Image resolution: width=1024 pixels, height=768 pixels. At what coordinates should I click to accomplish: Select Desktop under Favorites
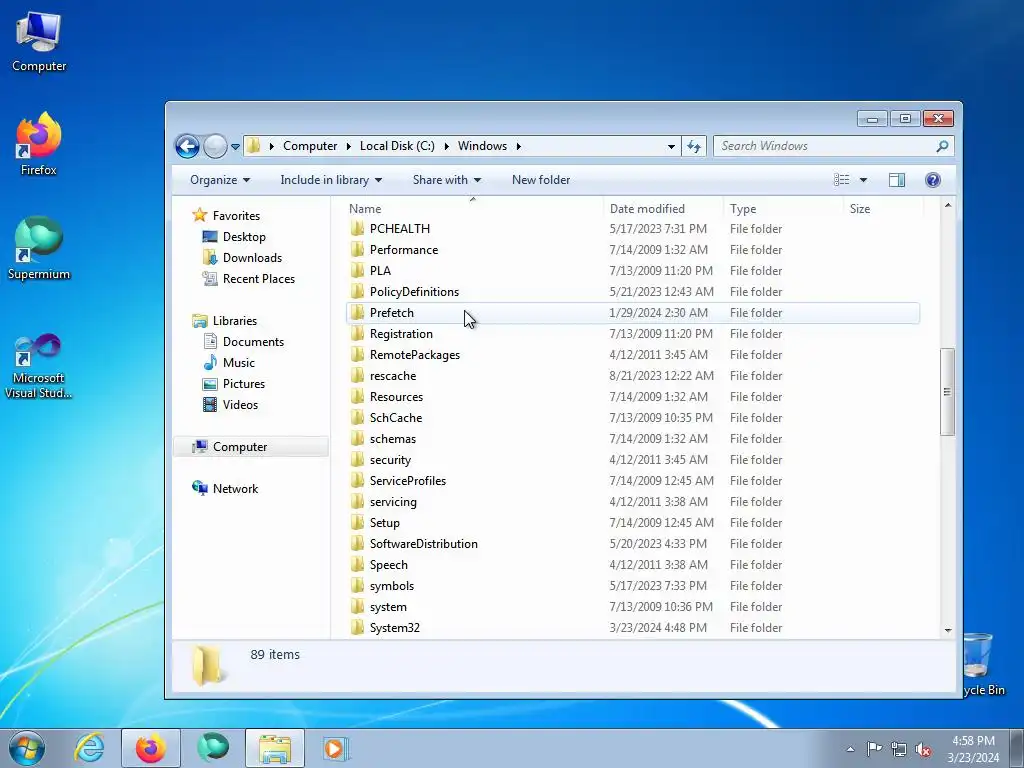coord(234,236)
